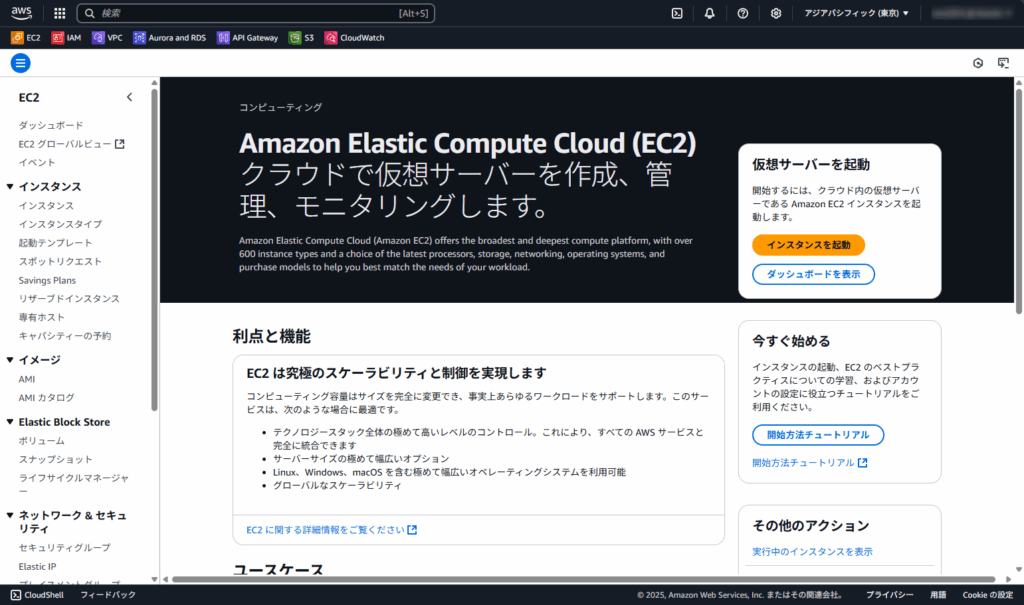Open the AWS services grid menu

click(59, 13)
